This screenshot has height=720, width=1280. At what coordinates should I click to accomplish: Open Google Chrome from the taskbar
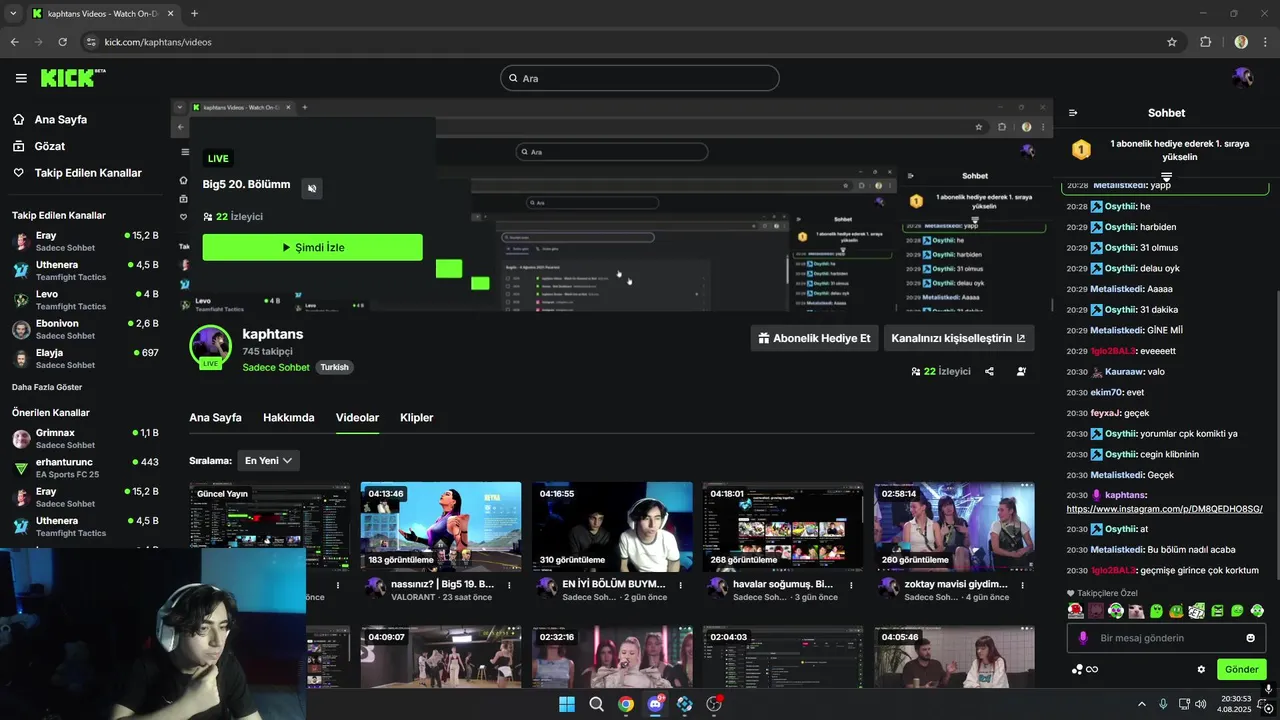click(626, 704)
